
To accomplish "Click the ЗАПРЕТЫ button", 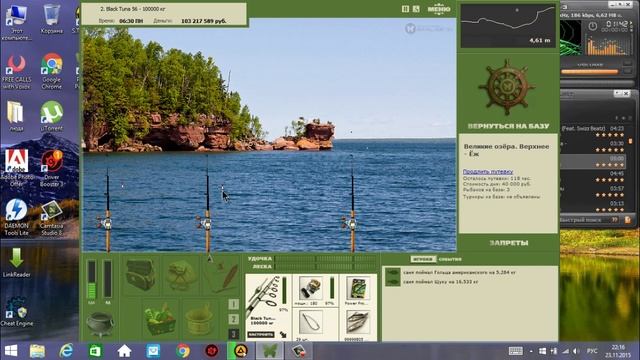I will pyautogui.click(x=508, y=243).
